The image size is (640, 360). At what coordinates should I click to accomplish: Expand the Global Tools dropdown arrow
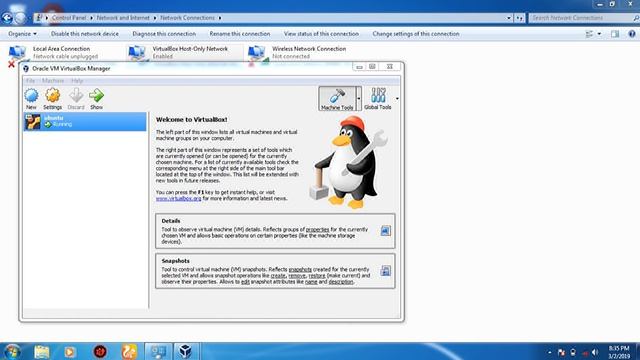tap(397, 98)
